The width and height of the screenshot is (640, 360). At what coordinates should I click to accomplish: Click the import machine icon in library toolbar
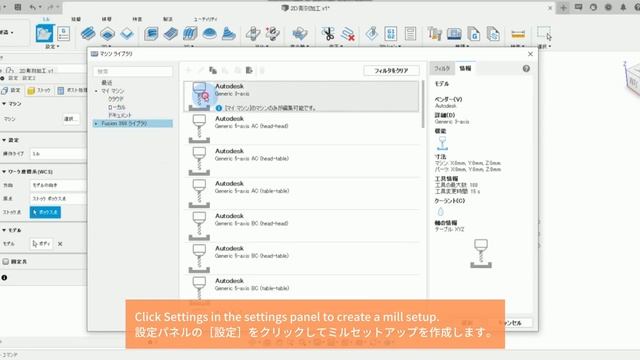249,70
